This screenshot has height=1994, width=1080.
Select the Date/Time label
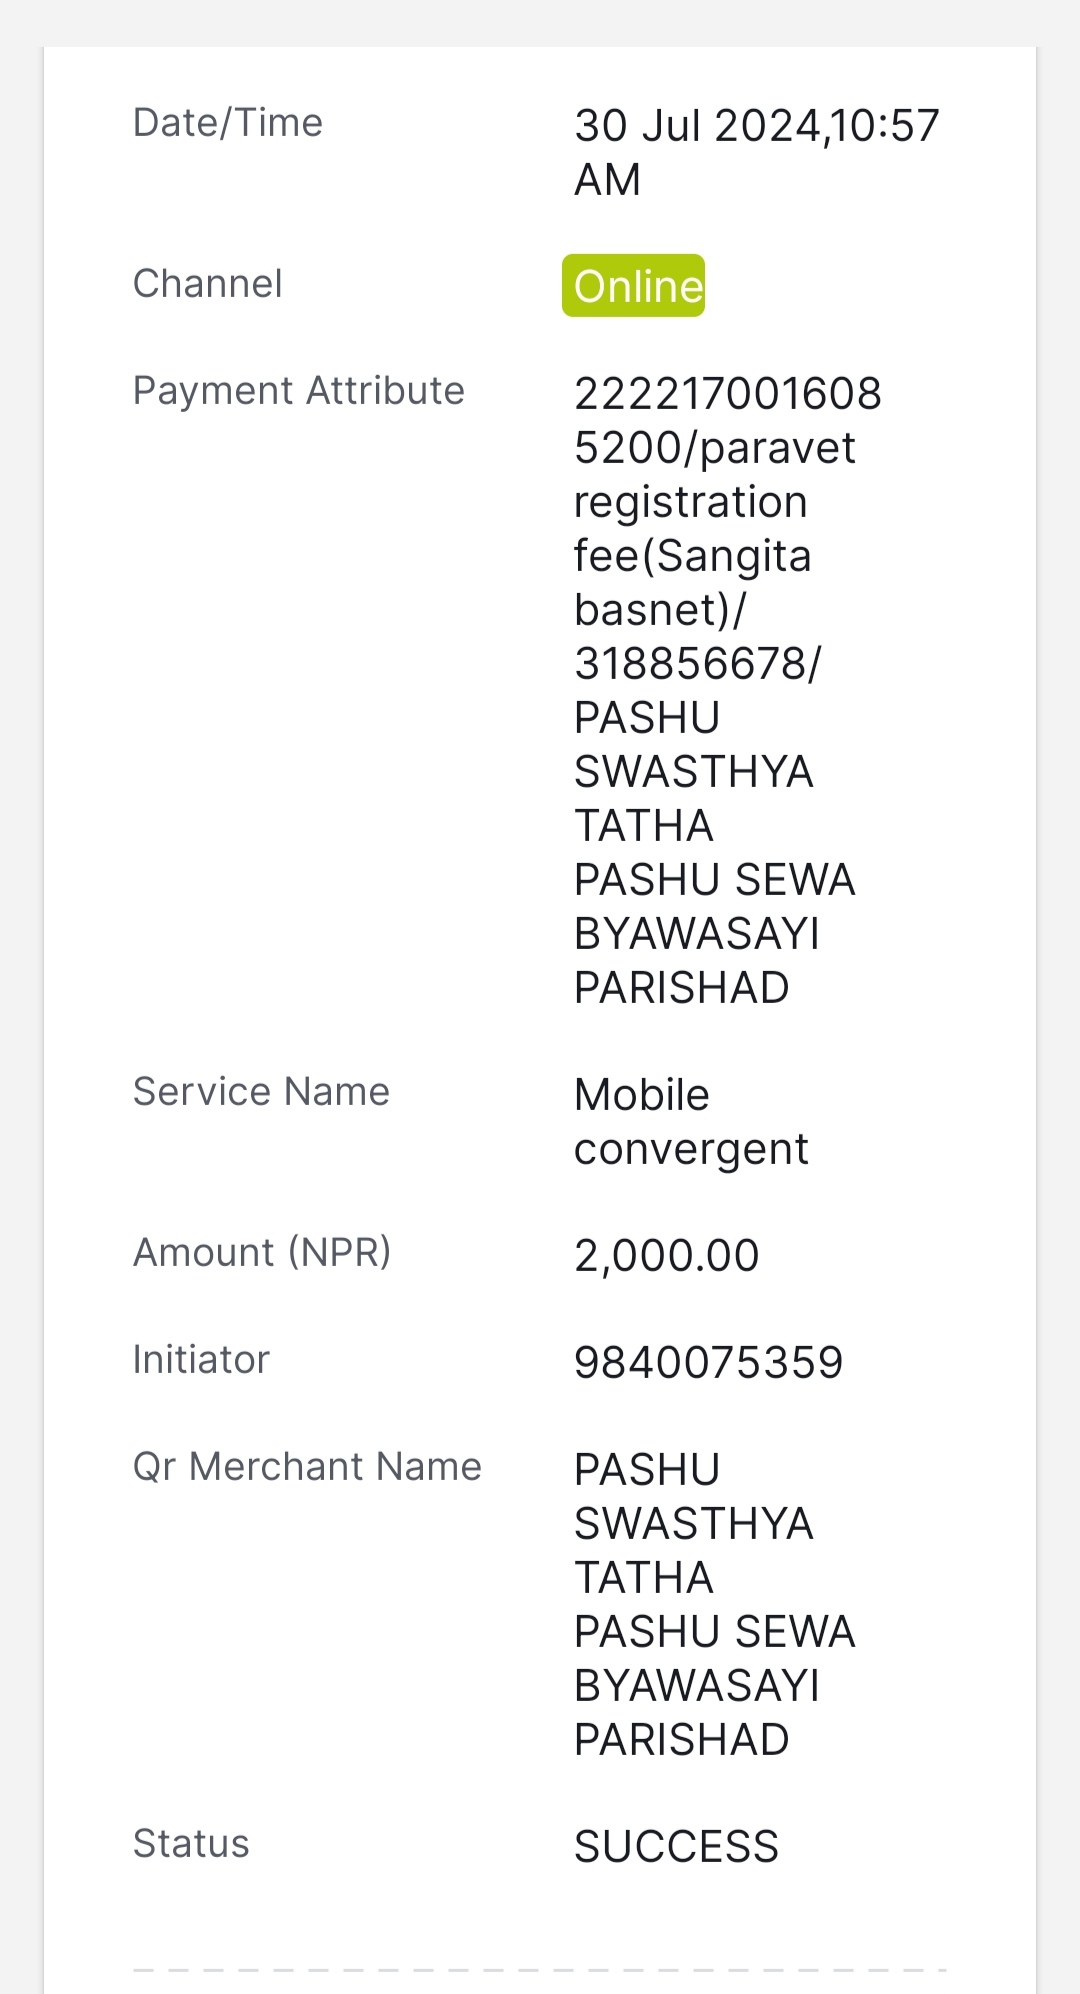coord(228,123)
